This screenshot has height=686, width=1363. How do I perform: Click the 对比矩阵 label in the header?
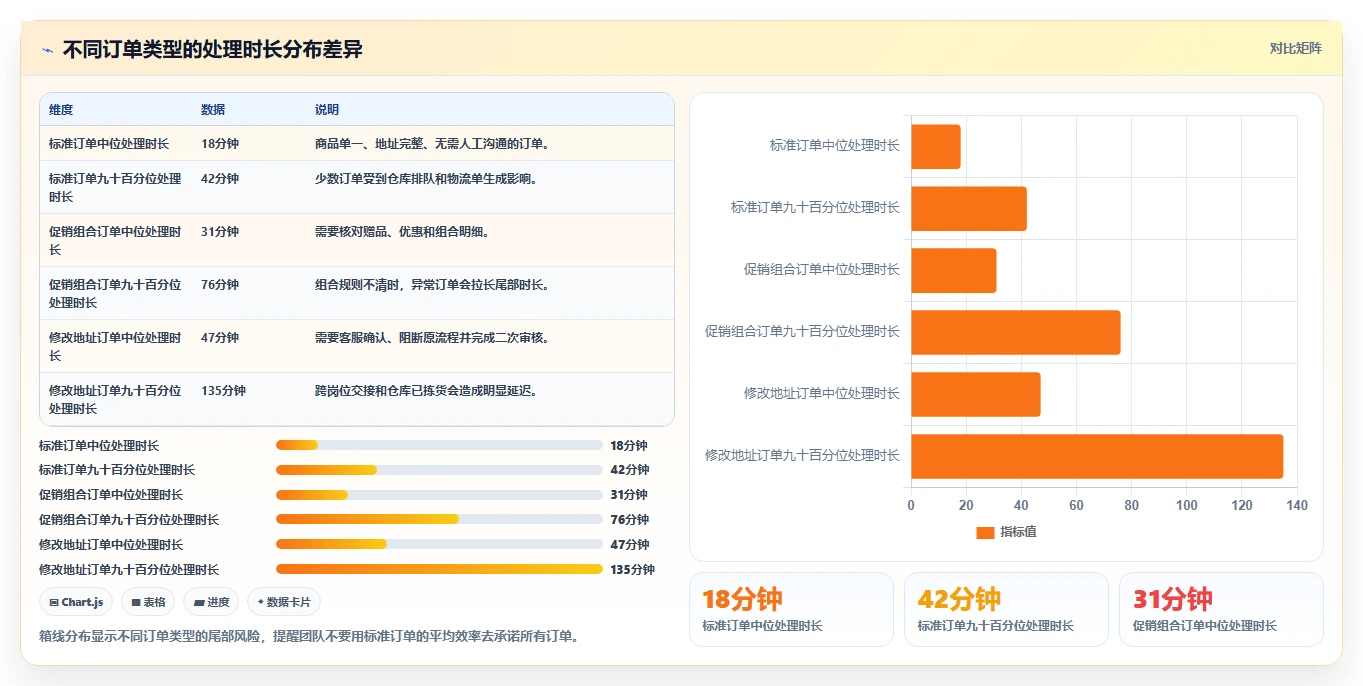click(x=1295, y=48)
